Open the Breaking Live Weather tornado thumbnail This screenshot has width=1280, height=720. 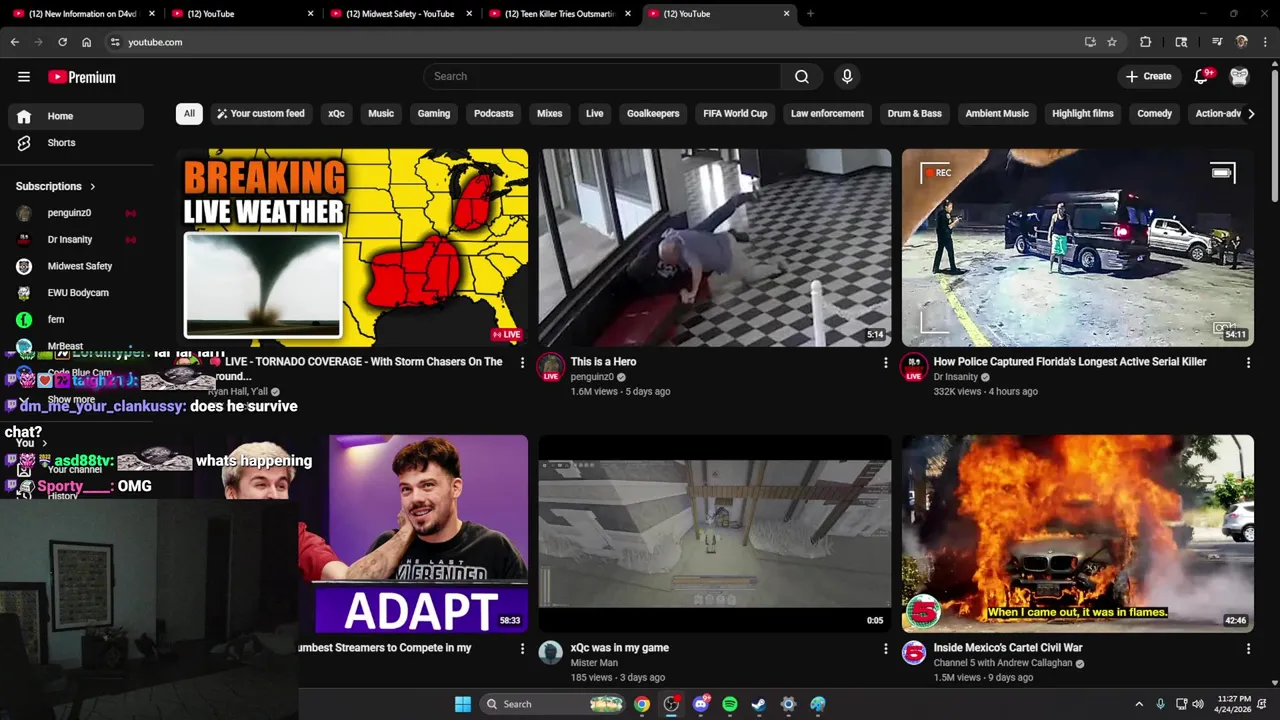(352, 247)
